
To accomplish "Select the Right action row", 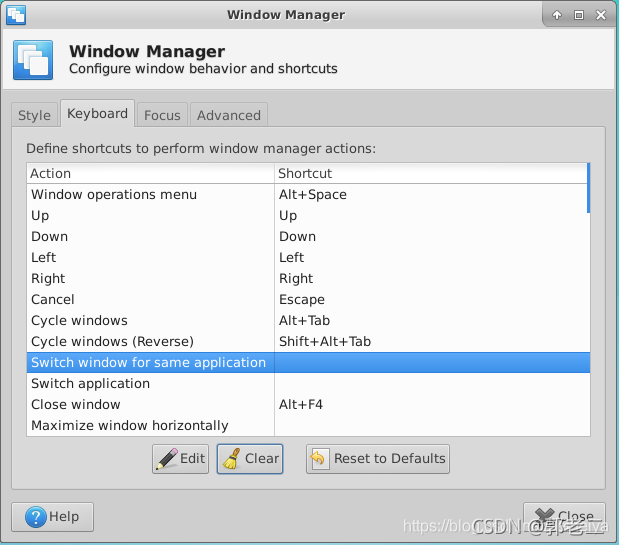I will tap(308, 278).
